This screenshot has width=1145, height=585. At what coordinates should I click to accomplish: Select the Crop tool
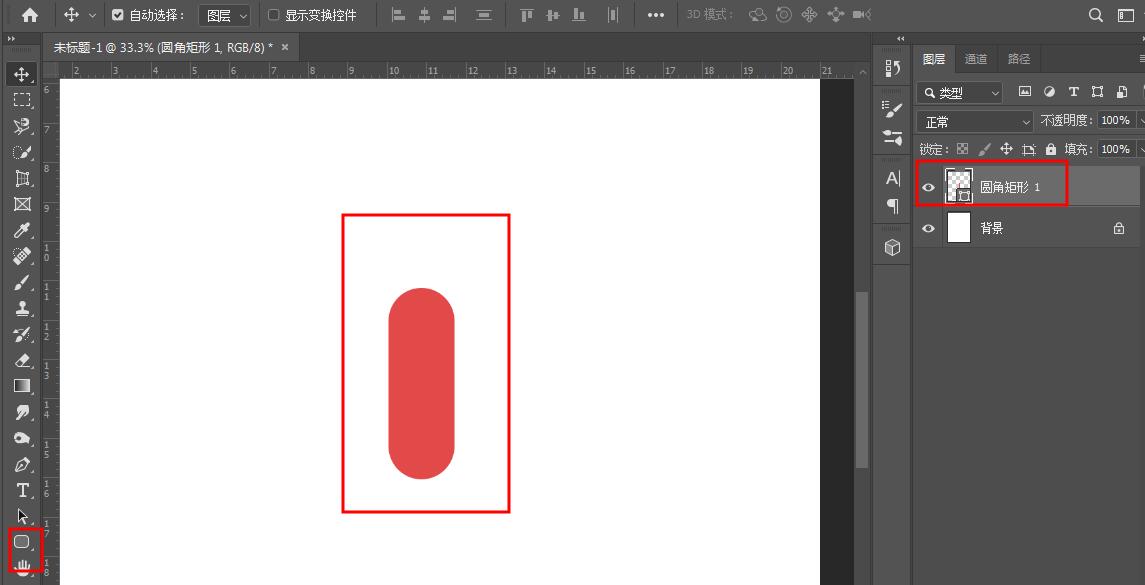[x=22, y=177]
